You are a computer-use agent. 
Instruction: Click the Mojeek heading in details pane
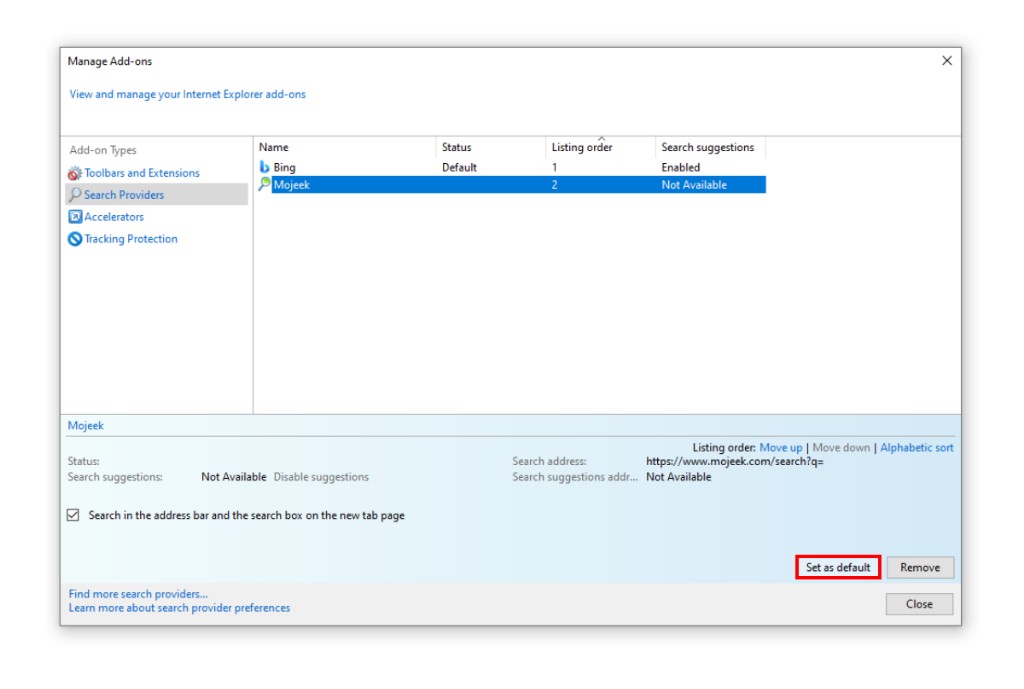(x=86, y=426)
